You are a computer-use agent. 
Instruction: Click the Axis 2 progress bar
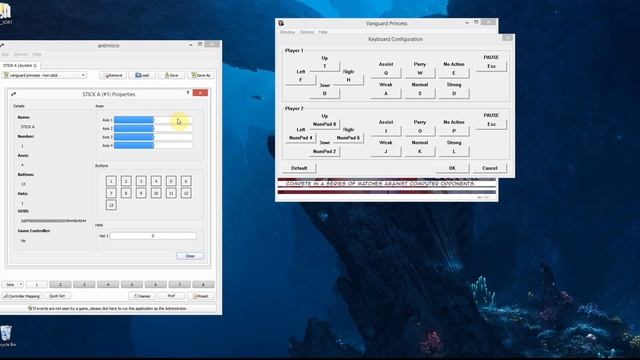tap(153, 129)
